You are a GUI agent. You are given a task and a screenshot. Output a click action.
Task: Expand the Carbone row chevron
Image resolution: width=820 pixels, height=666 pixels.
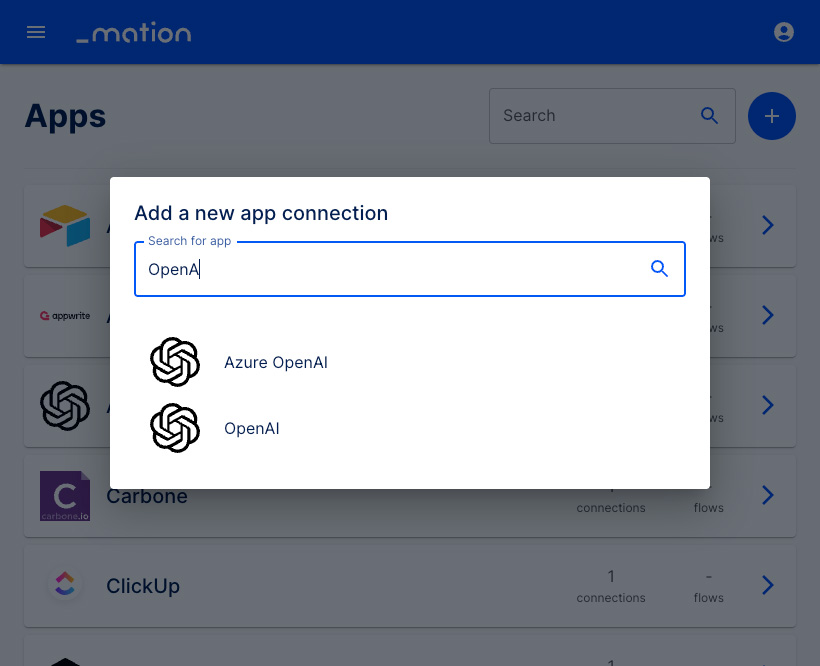pyautogui.click(x=767, y=495)
